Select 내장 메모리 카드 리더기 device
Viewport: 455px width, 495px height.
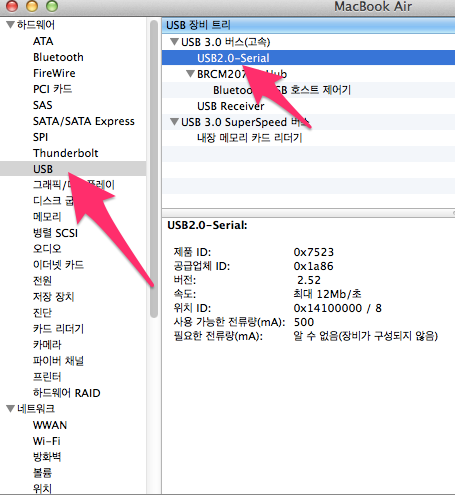click(250, 138)
